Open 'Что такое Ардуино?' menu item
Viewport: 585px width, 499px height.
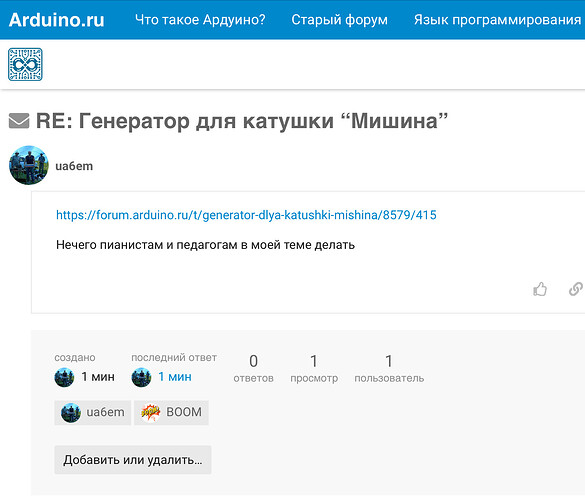pos(200,20)
